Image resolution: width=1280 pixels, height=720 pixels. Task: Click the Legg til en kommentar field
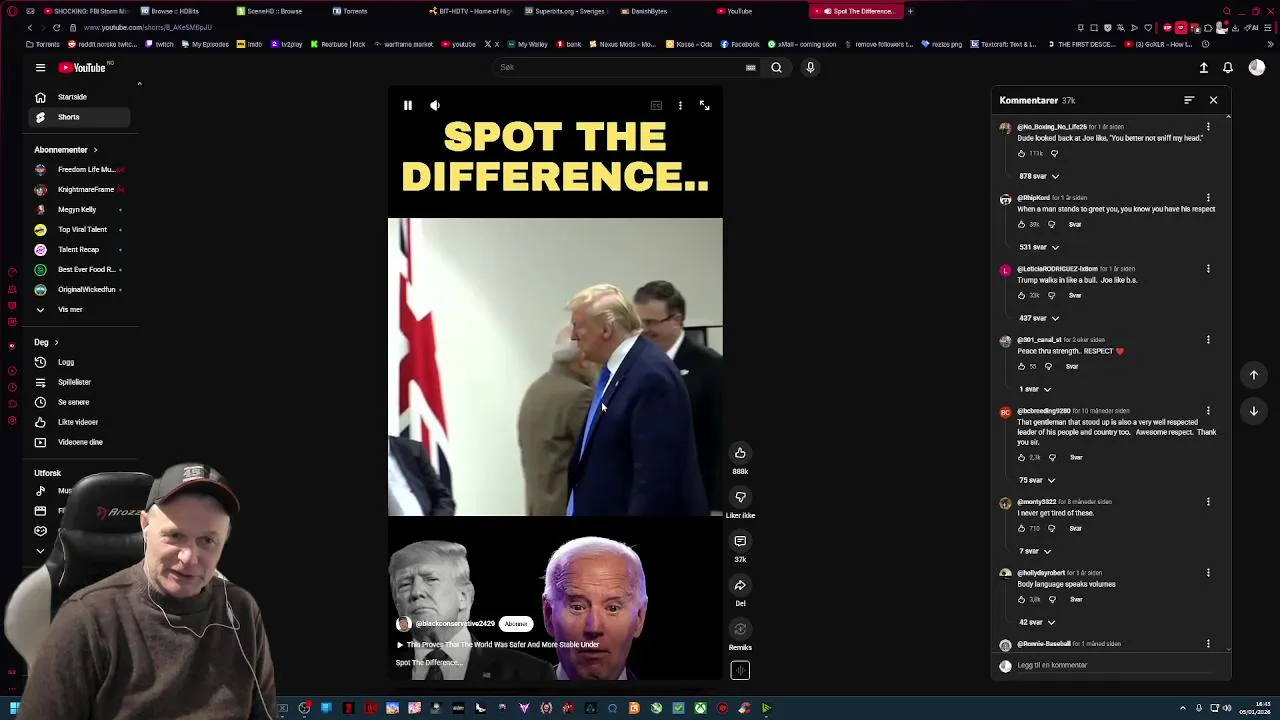tap(1116, 665)
